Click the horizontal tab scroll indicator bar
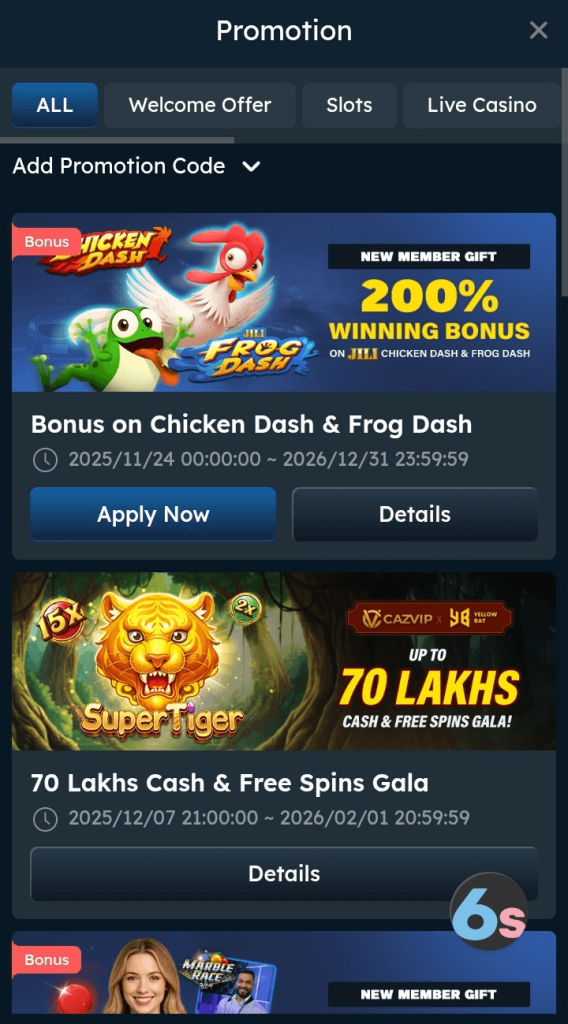This screenshot has height=1024, width=568. pyautogui.click(x=117, y=140)
